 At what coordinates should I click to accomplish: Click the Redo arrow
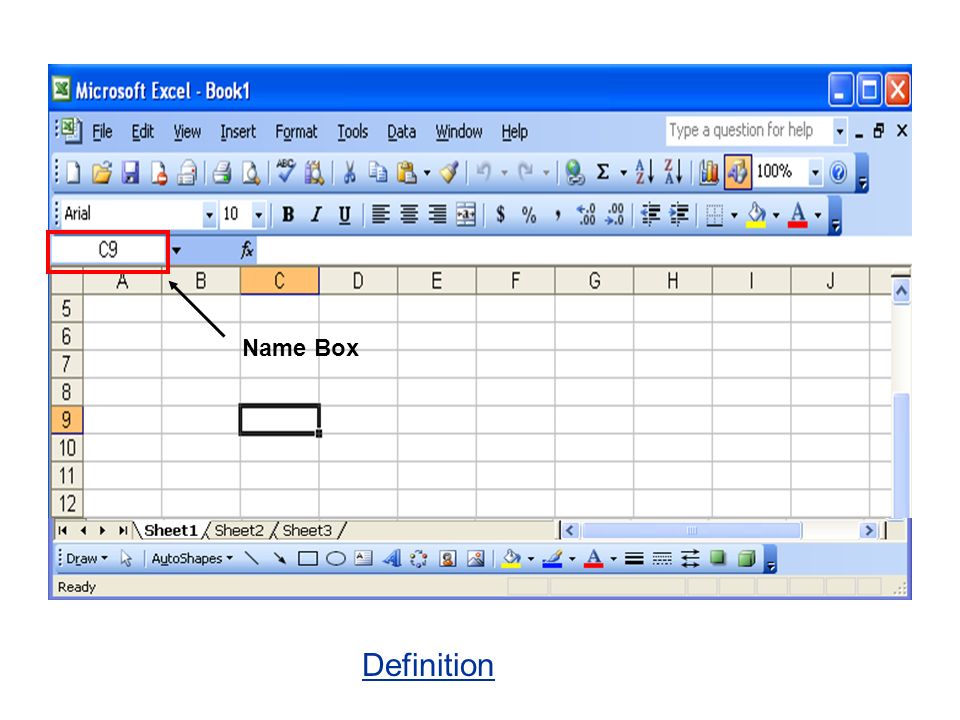click(526, 172)
